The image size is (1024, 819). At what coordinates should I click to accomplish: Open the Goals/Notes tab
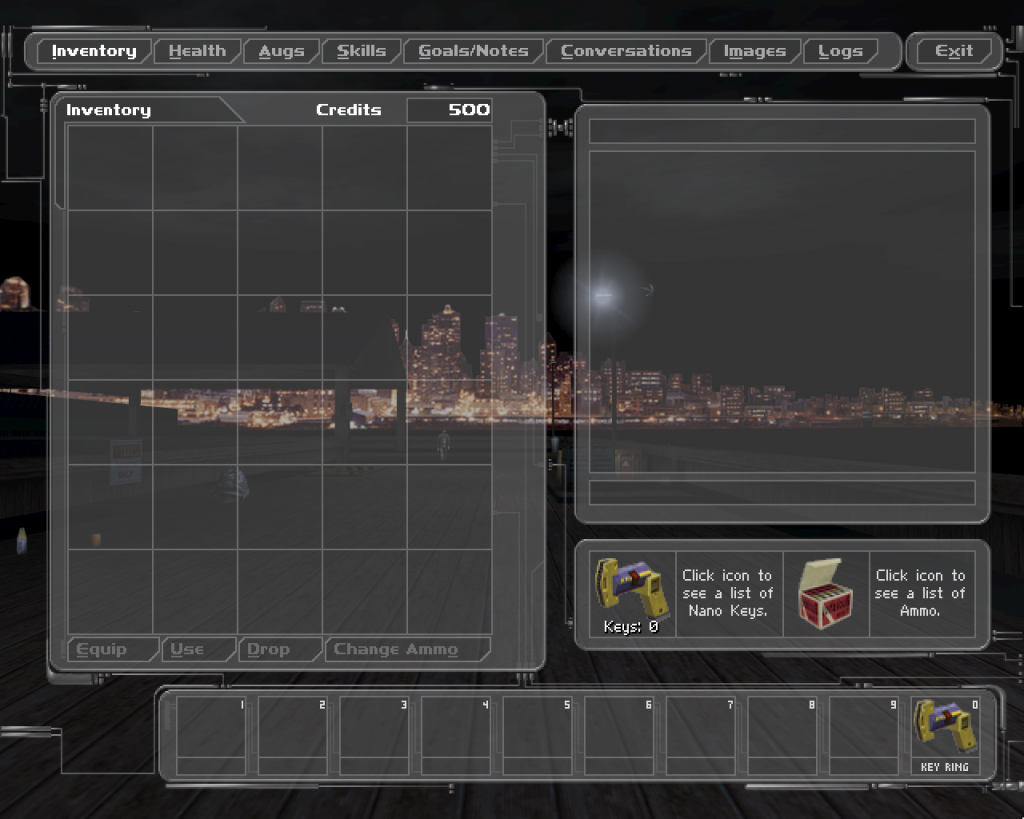473,51
